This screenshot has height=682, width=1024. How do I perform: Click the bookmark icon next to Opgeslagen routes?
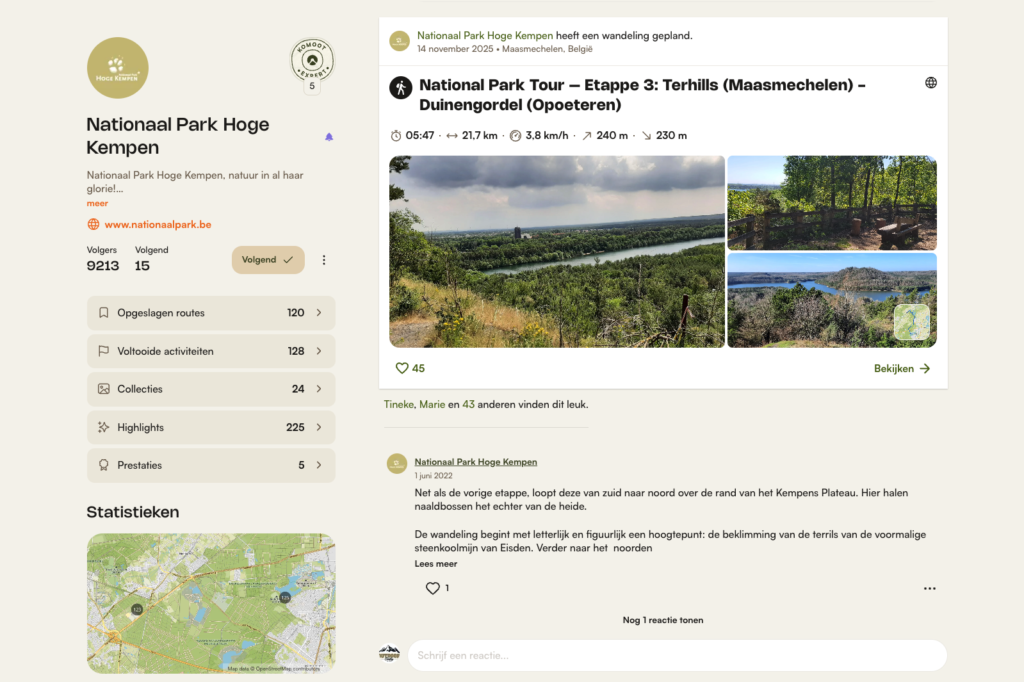103,312
